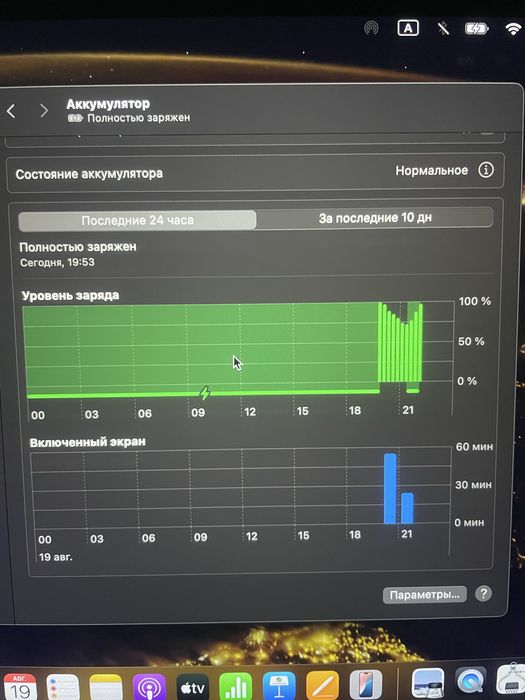The image size is (525, 700).
Task: Launch Apple TV from the Dock
Action: (192, 687)
